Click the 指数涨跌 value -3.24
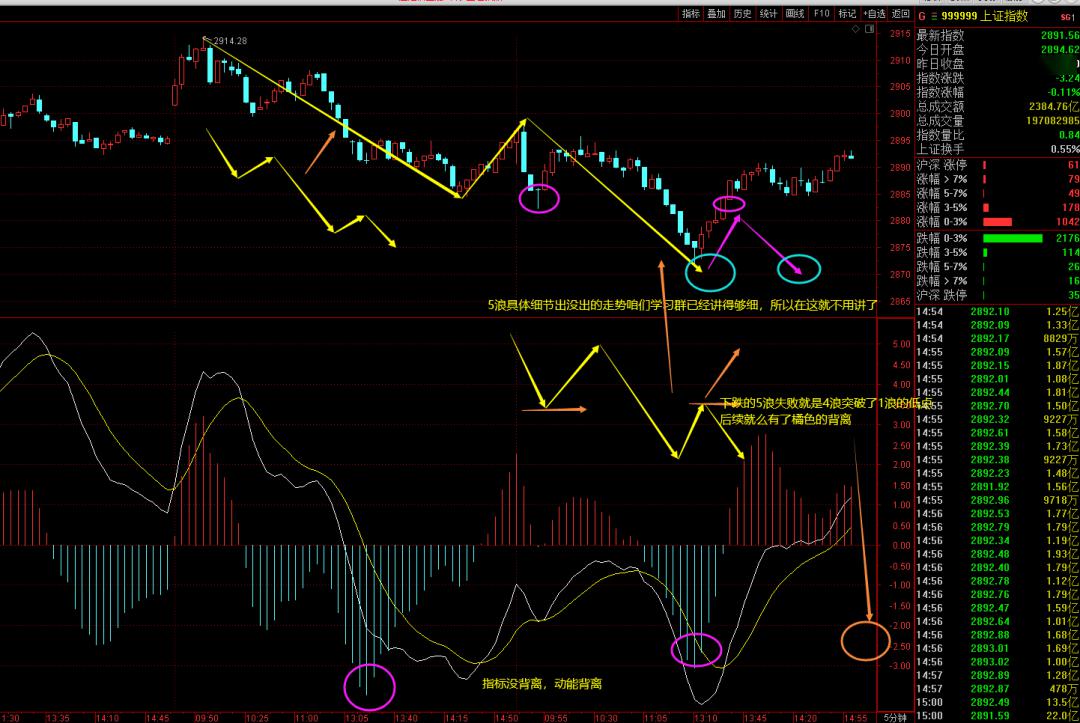Image resolution: width=1080 pixels, height=723 pixels. click(1067, 78)
